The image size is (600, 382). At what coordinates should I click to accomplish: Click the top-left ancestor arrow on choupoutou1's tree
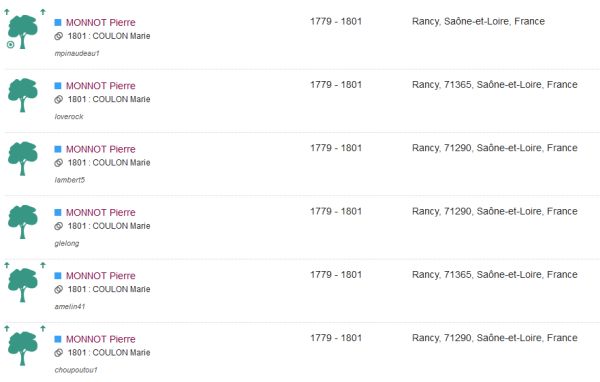(x=7, y=328)
